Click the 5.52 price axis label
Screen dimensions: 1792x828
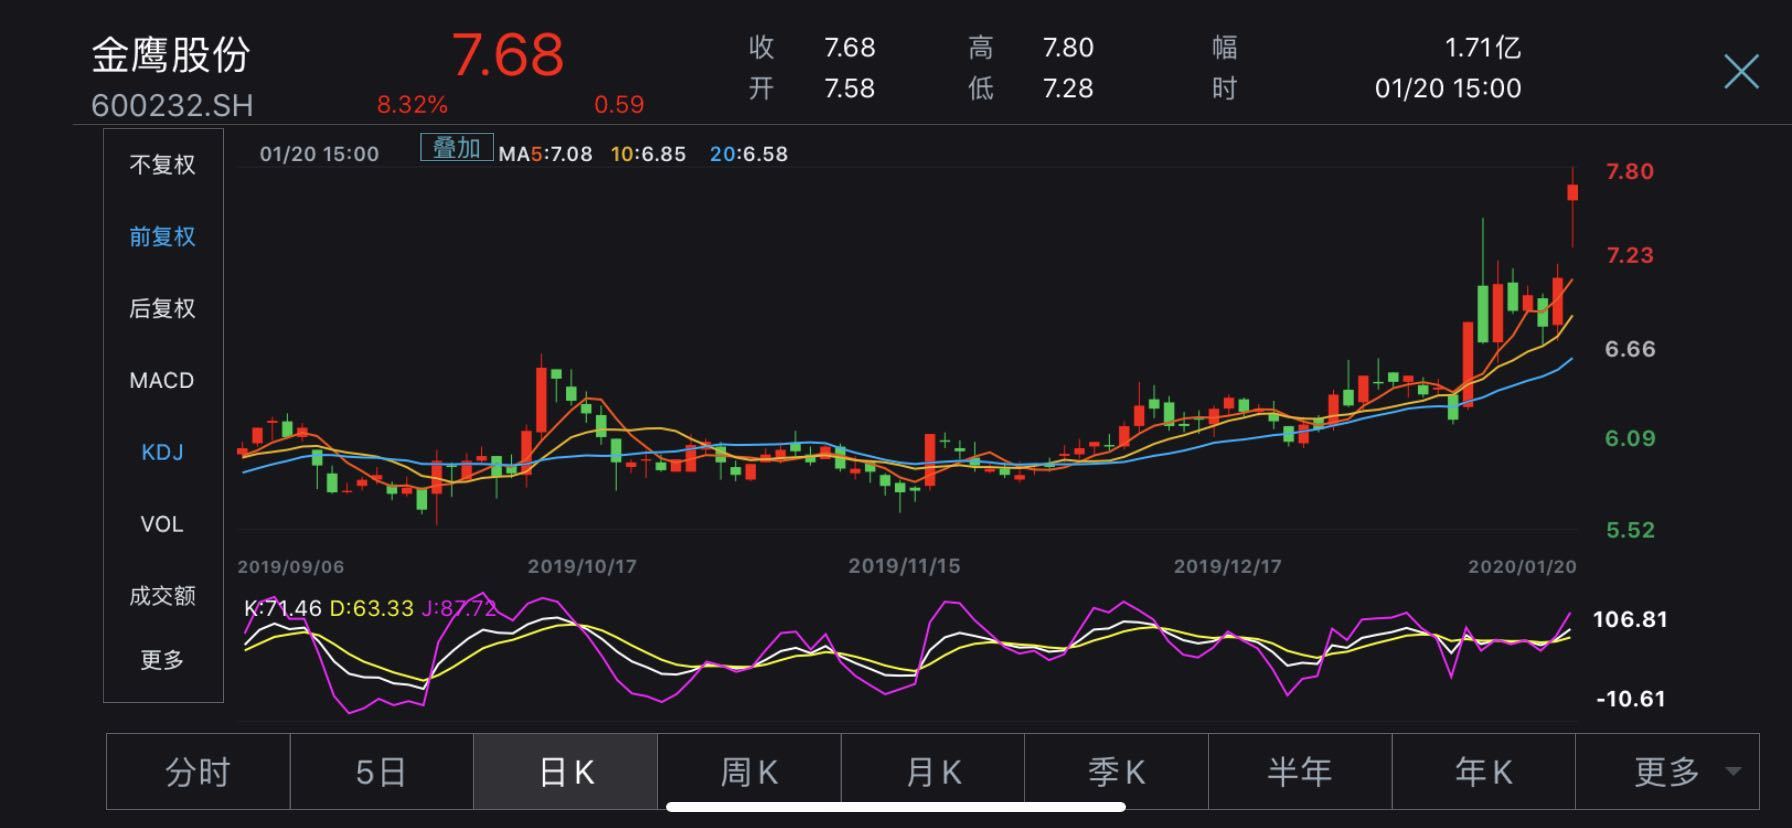click(1630, 531)
